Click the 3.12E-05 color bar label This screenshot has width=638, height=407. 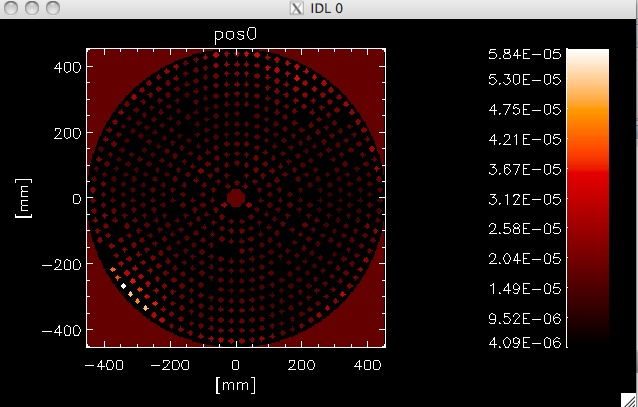coord(524,199)
